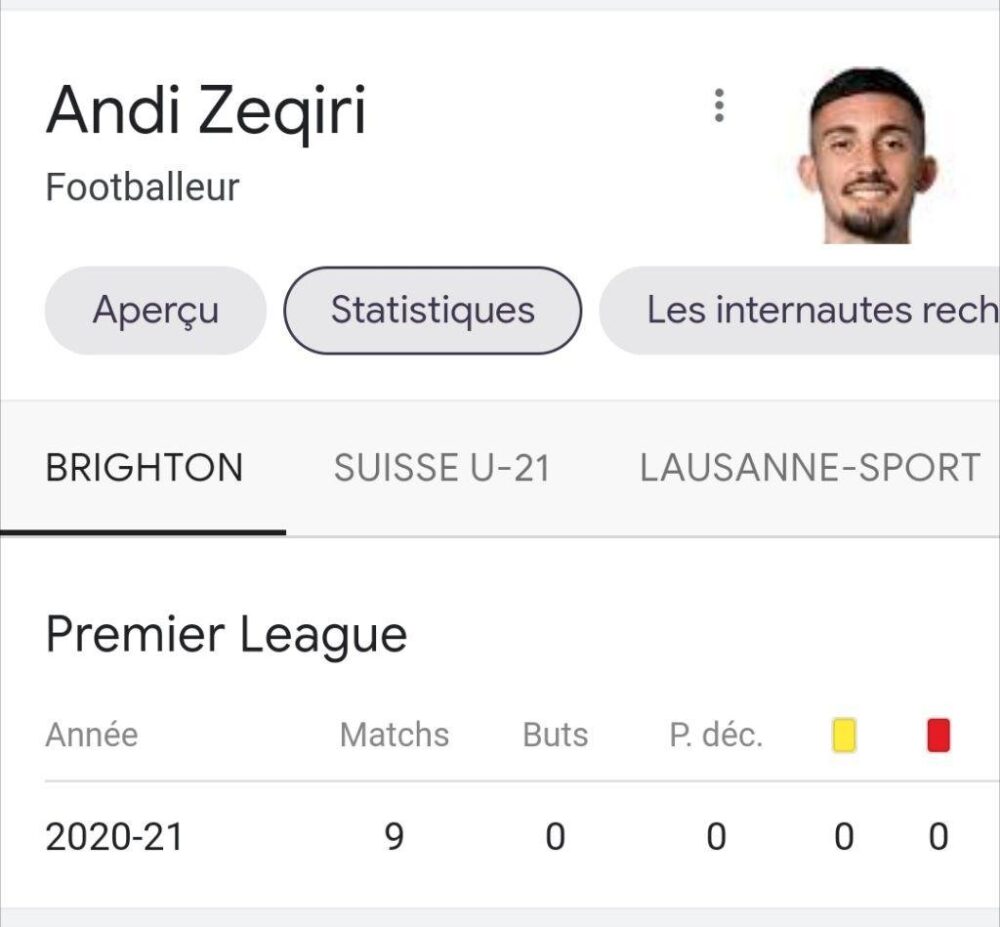The height and width of the screenshot is (927, 1000).
Task: Switch to the SUISSE U-21 tab
Action: pyautogui.click(x=442, y=468)
